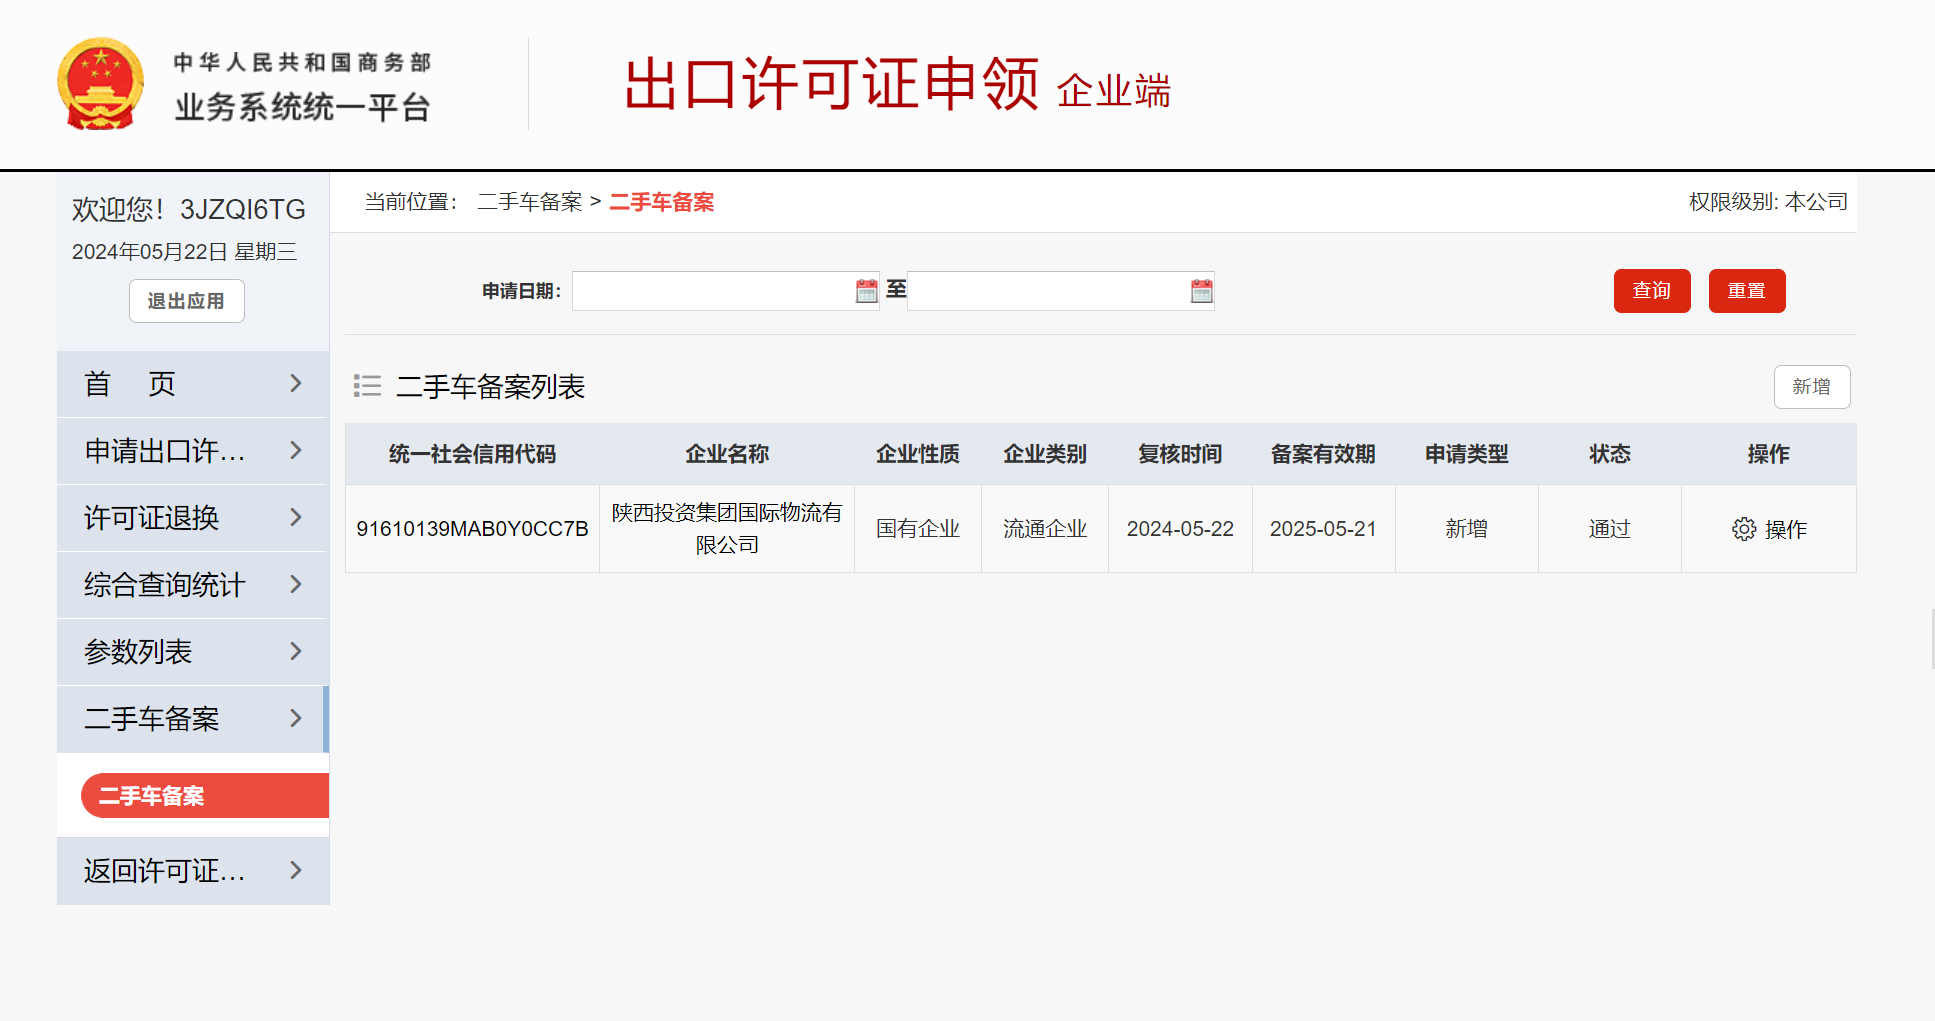Expand the 参数列表 chevron
The image size is (1935, 1021).
tap(295, 652)
